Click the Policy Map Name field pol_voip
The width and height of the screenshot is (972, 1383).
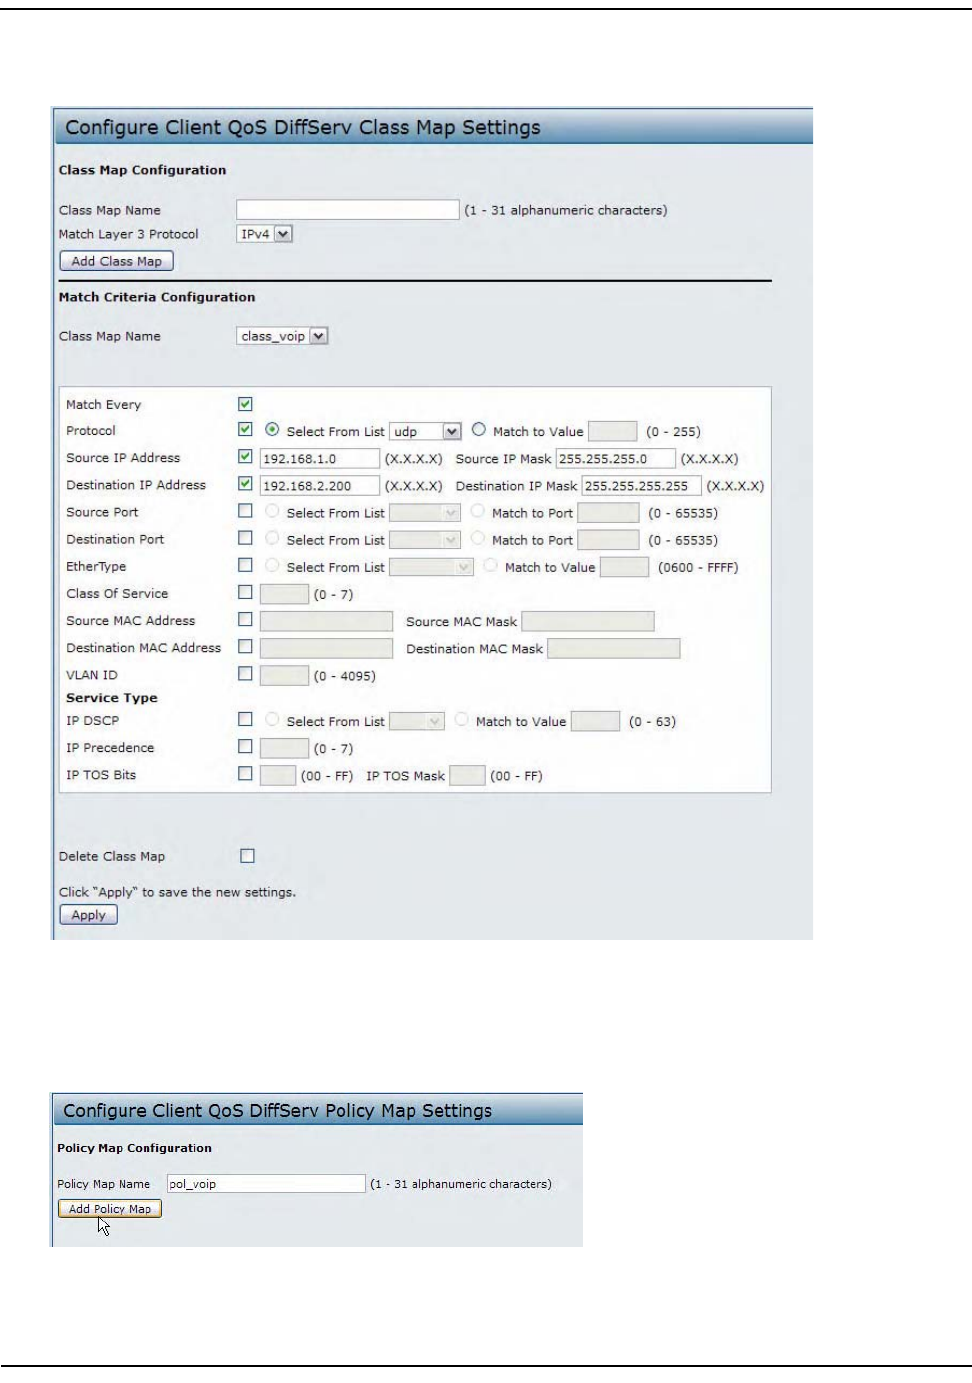[266, 1183]
